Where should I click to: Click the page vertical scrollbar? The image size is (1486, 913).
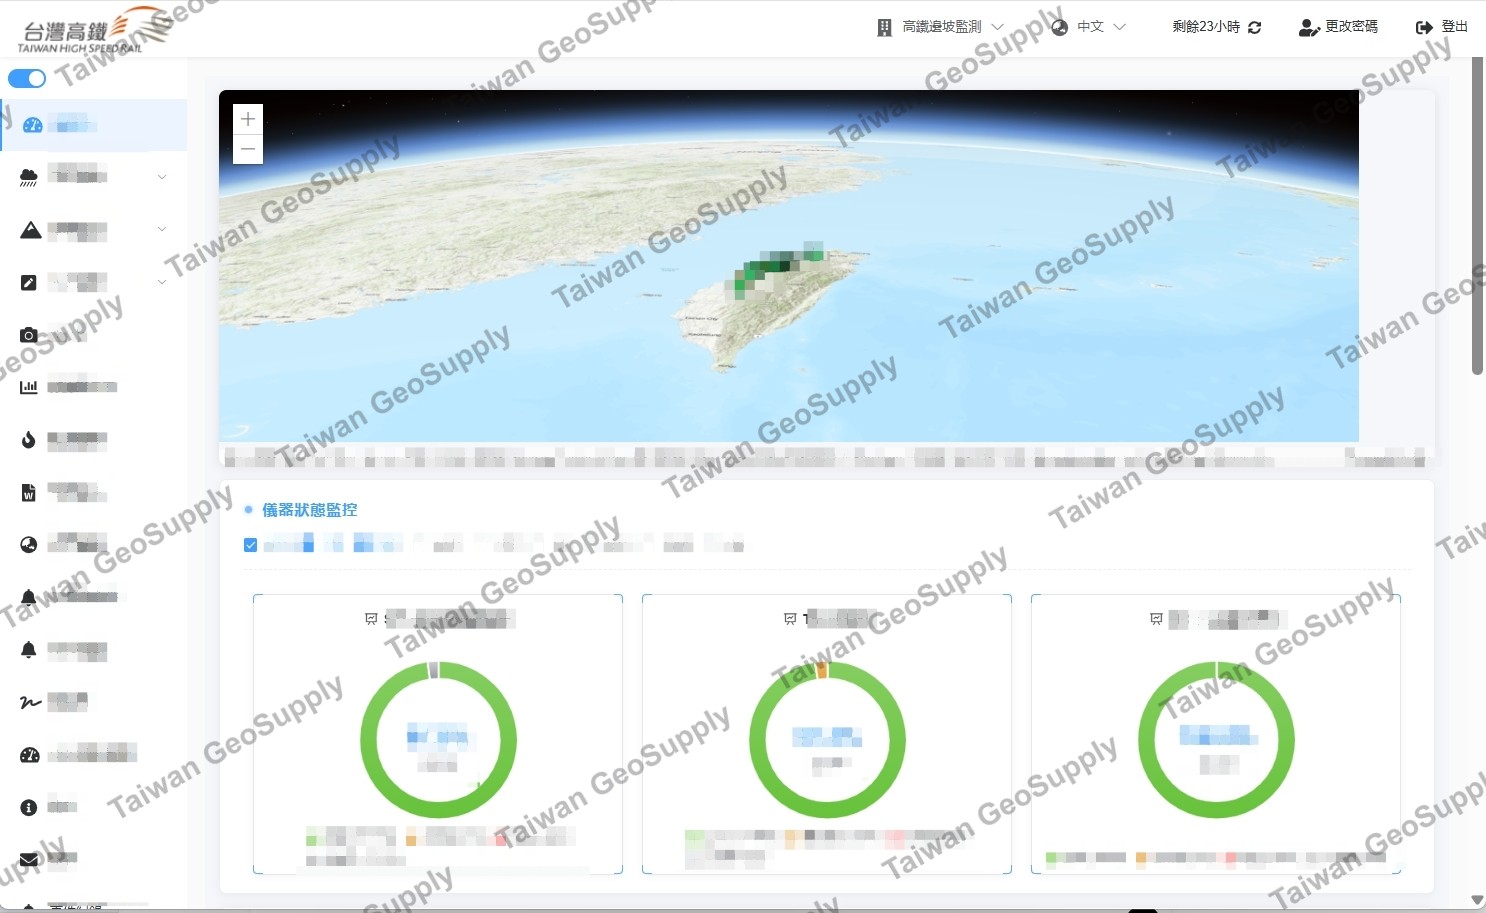pyautogui.click(x=1477, y=216)
